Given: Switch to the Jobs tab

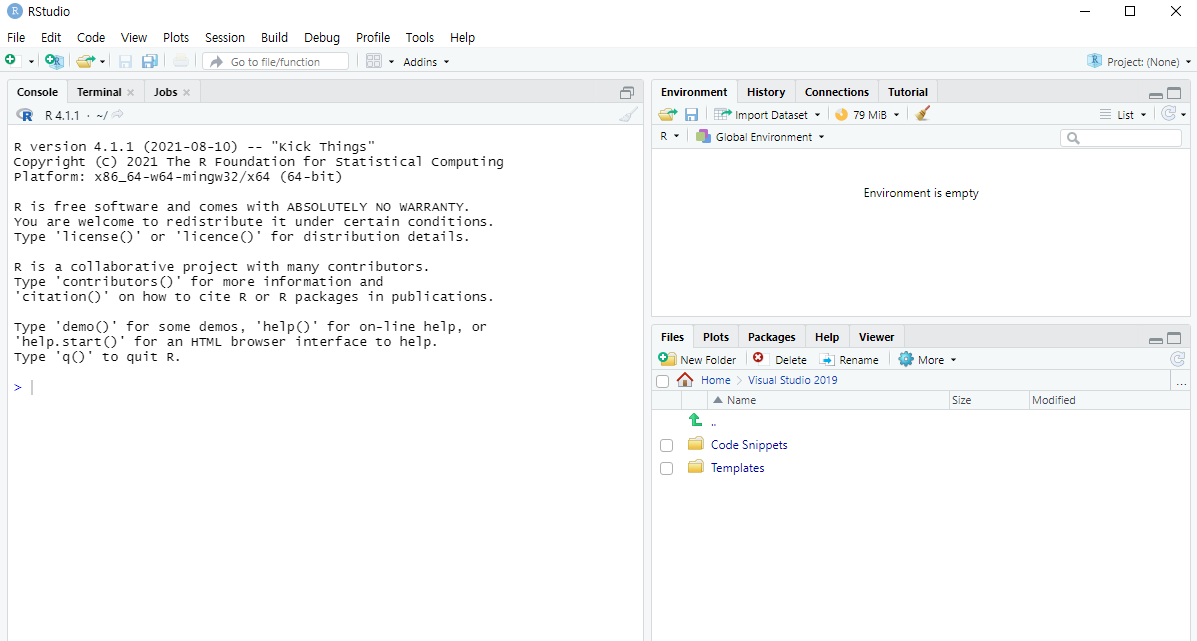Looking at the screenshot, I should (165, 92).
